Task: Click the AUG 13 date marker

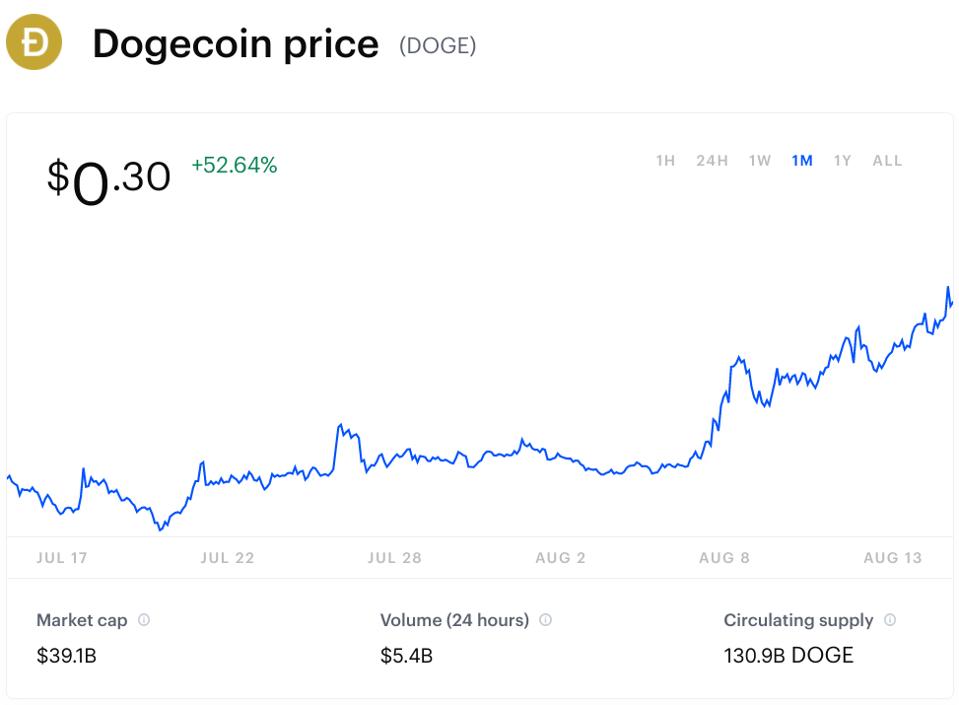Action: point(892,558)
